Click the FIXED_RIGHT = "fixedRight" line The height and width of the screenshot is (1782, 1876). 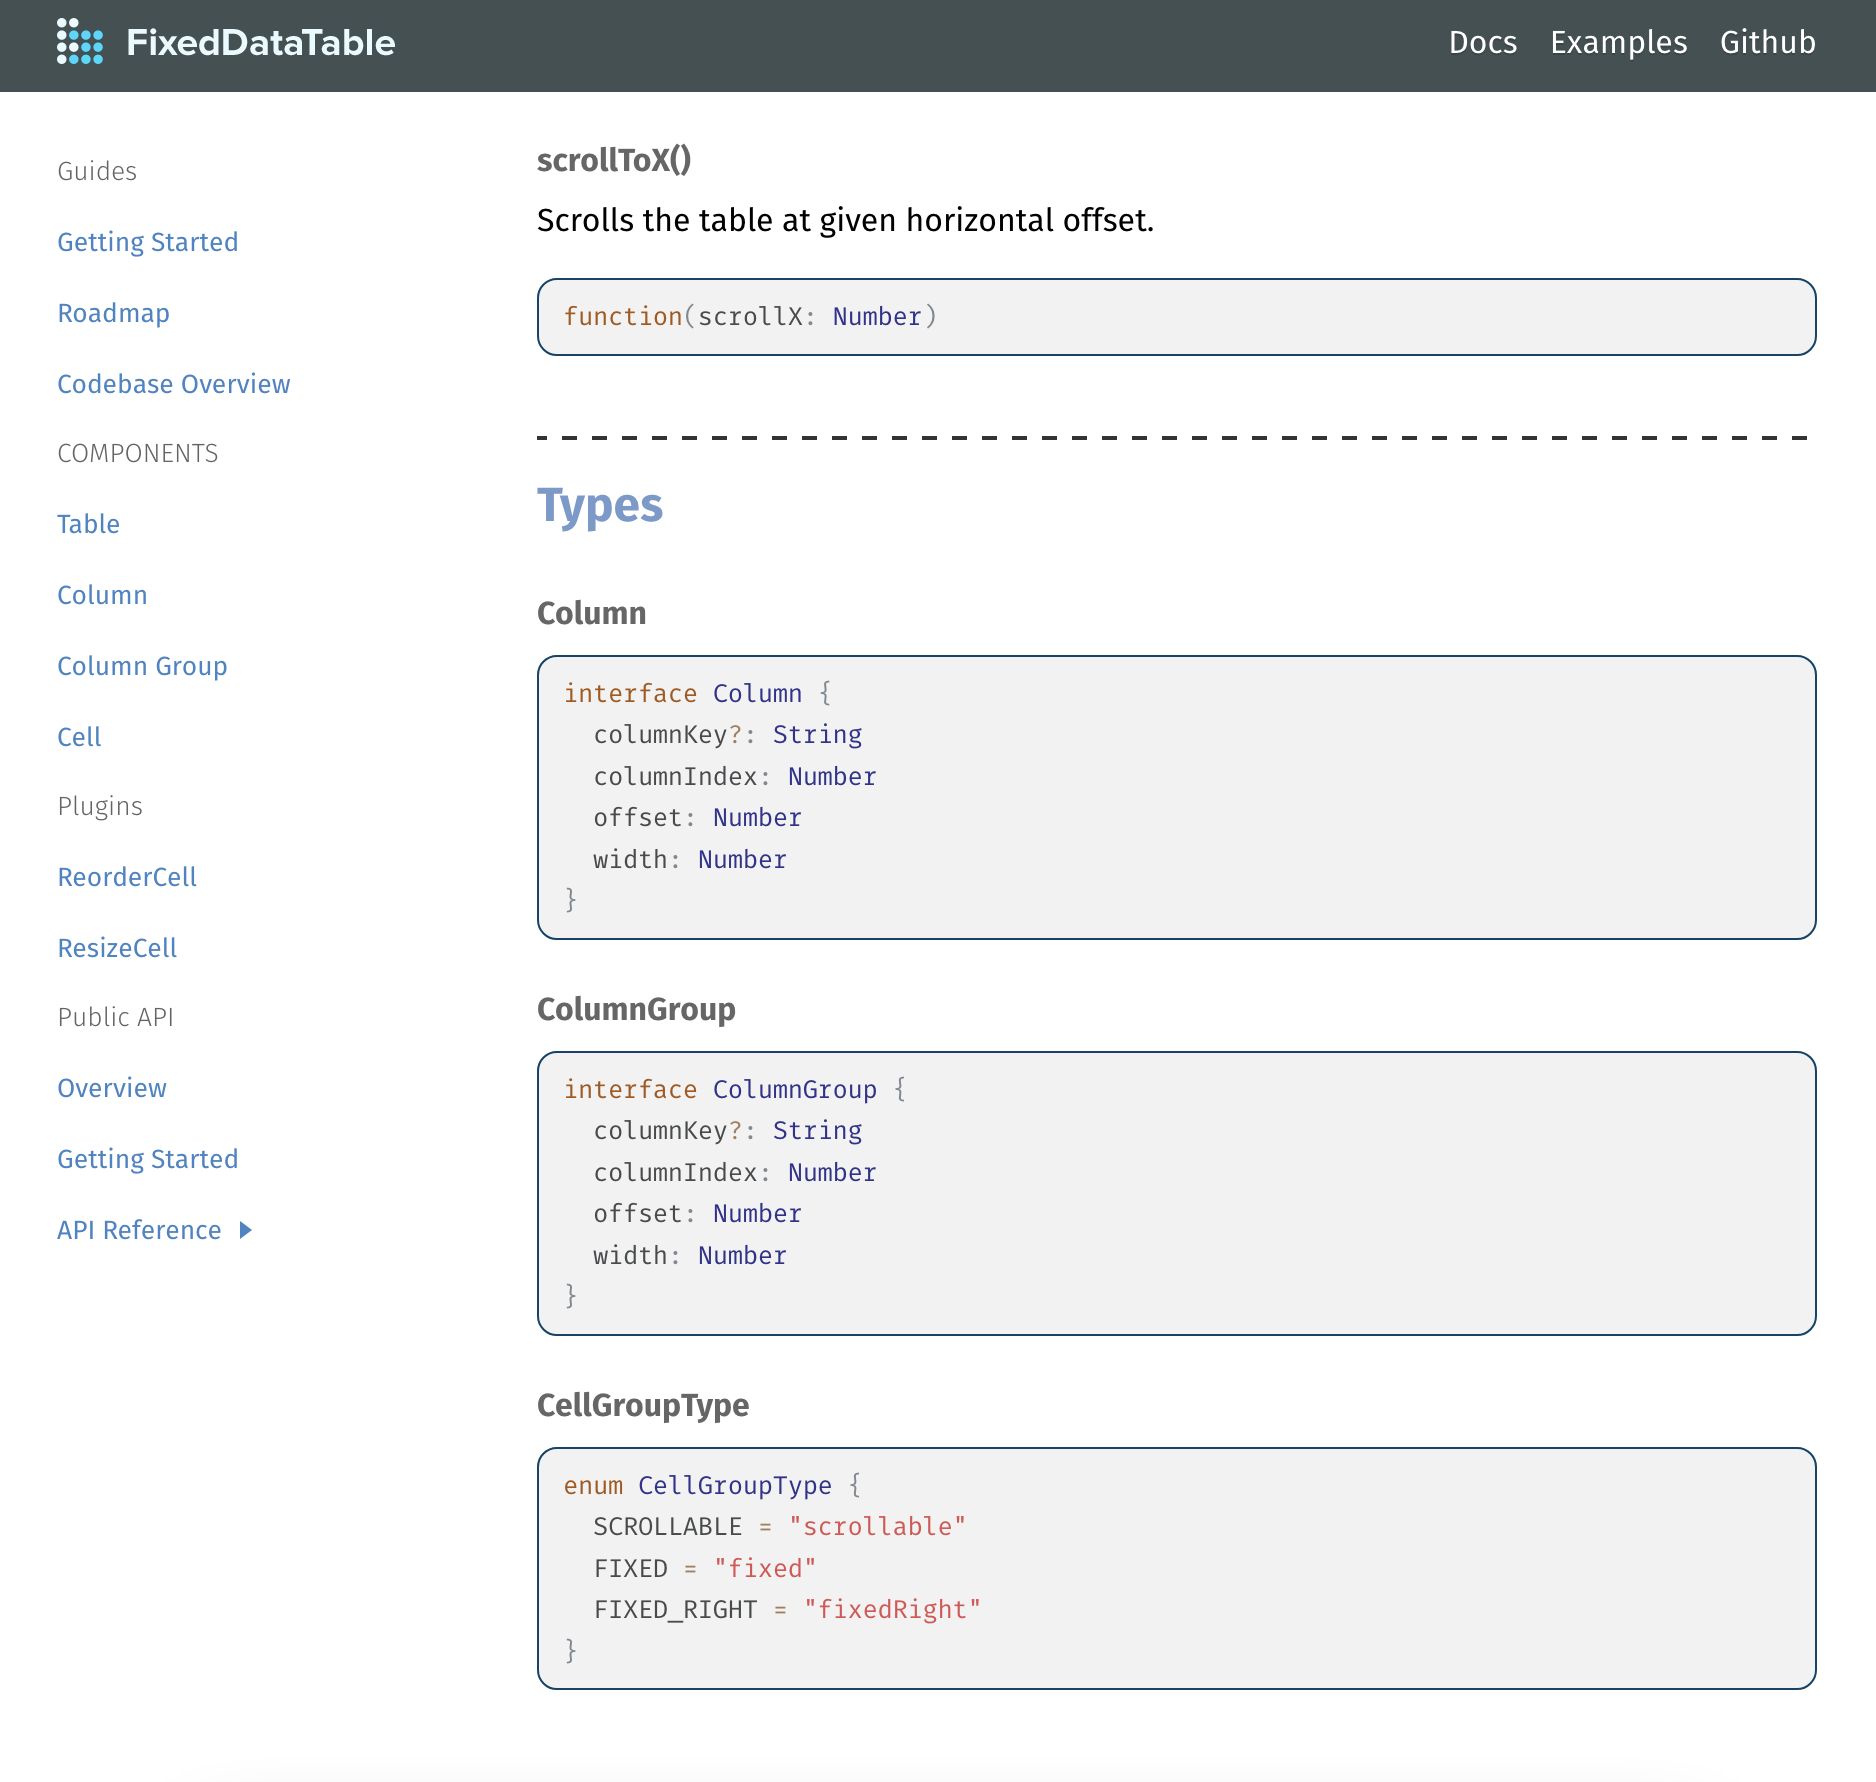pos(787,1610)
